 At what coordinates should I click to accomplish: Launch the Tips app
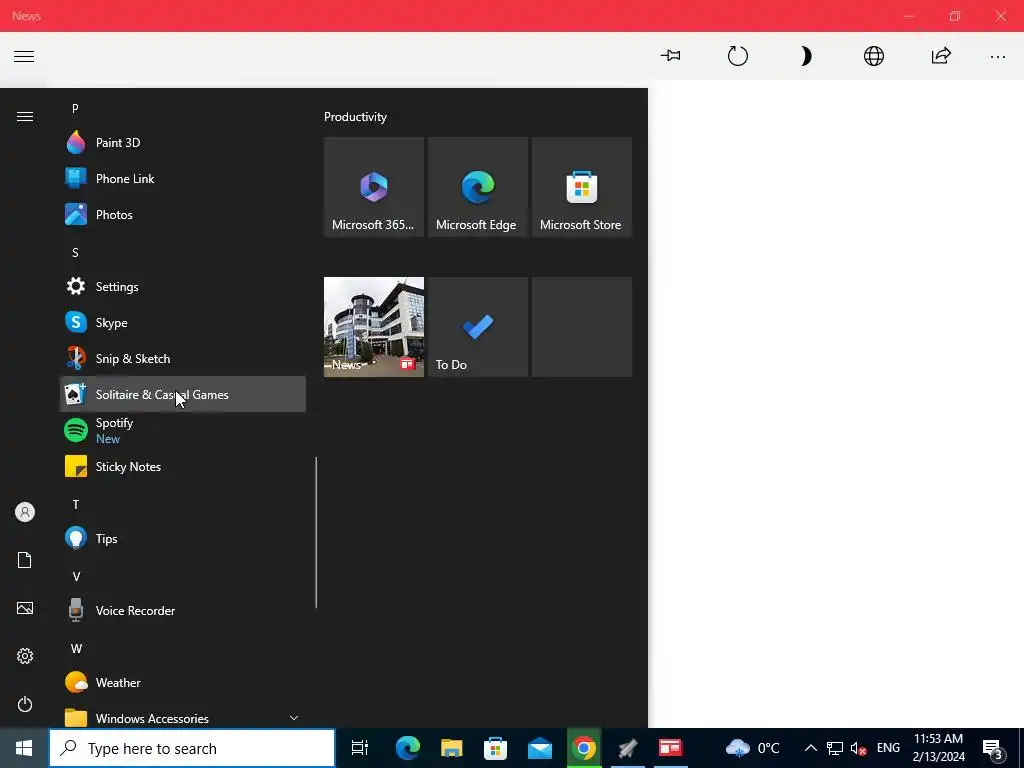point(183,538)
